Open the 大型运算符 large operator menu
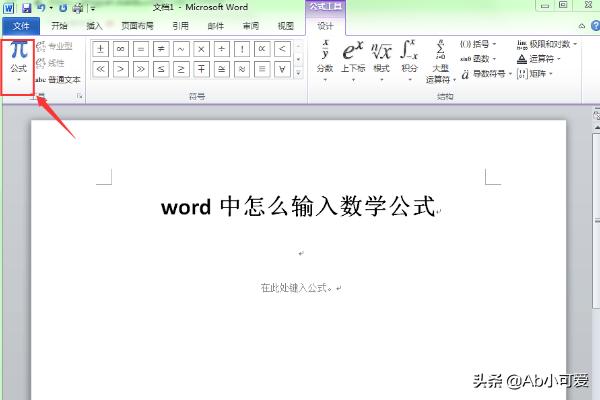Viewport: 600px width, 400px height. pyautogui.click(x=440, y=62)
